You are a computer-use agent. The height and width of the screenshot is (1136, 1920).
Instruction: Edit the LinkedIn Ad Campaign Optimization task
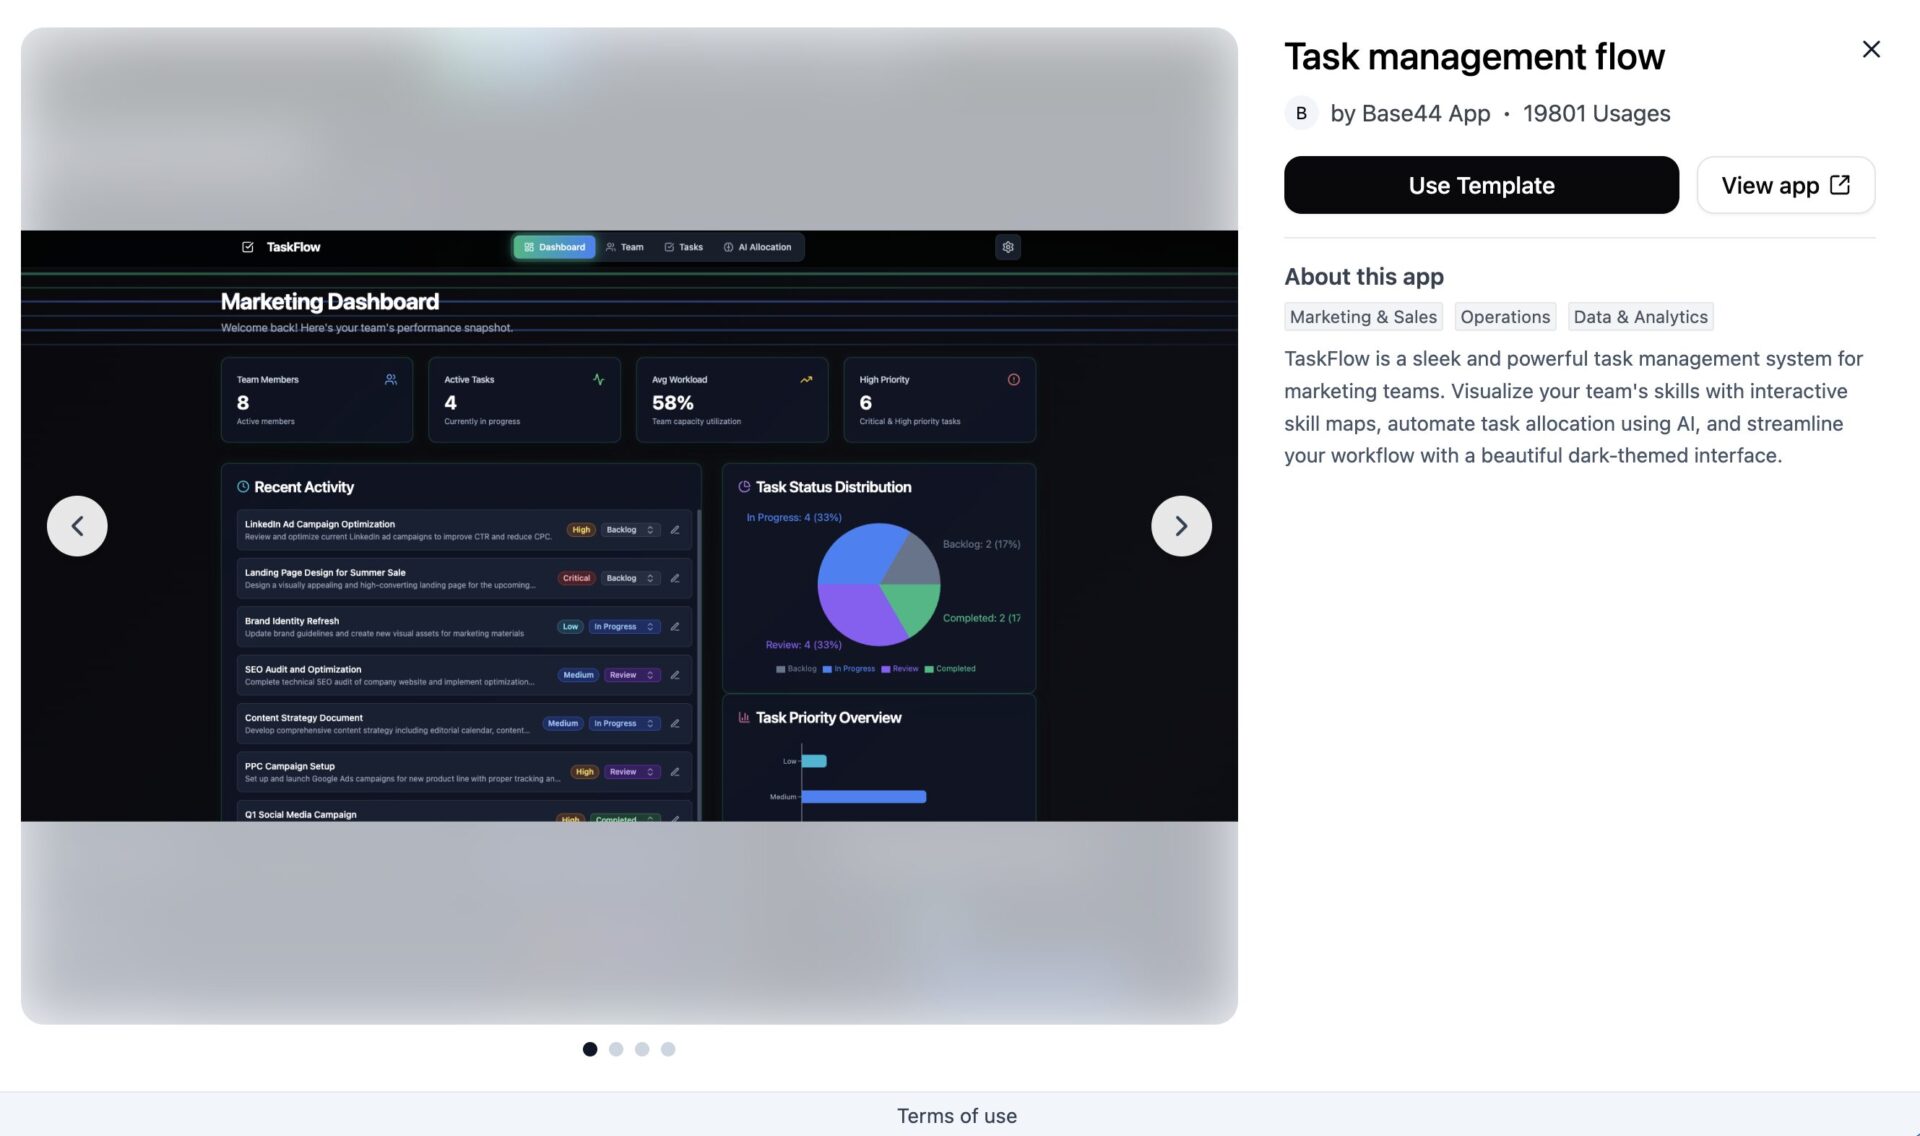[675, 530]
